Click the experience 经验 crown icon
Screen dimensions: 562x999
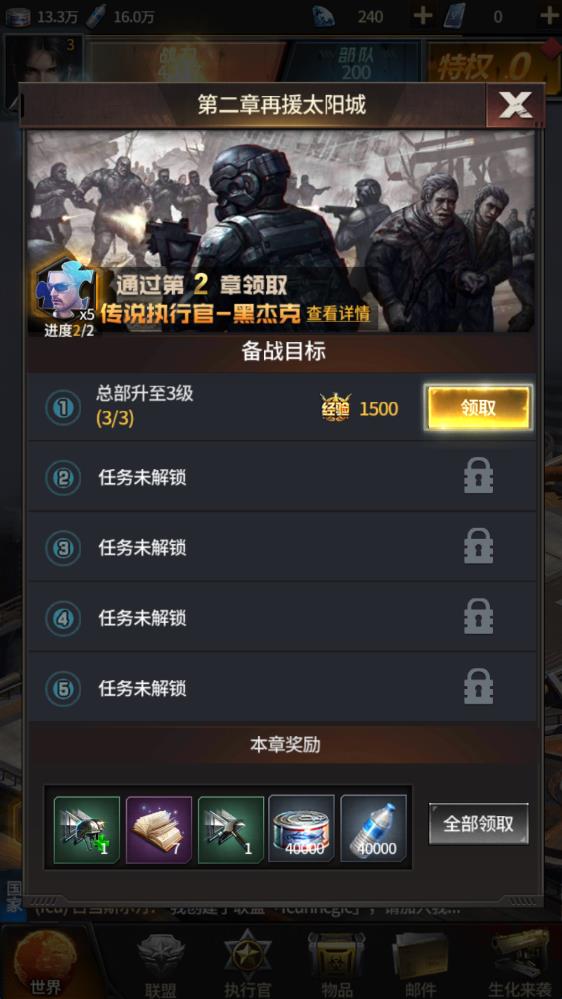tap(335, 408)
